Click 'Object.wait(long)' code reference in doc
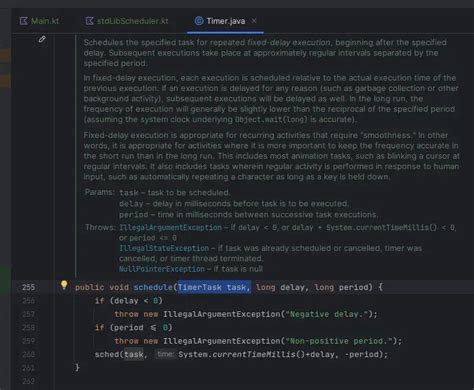 (271, 120)
